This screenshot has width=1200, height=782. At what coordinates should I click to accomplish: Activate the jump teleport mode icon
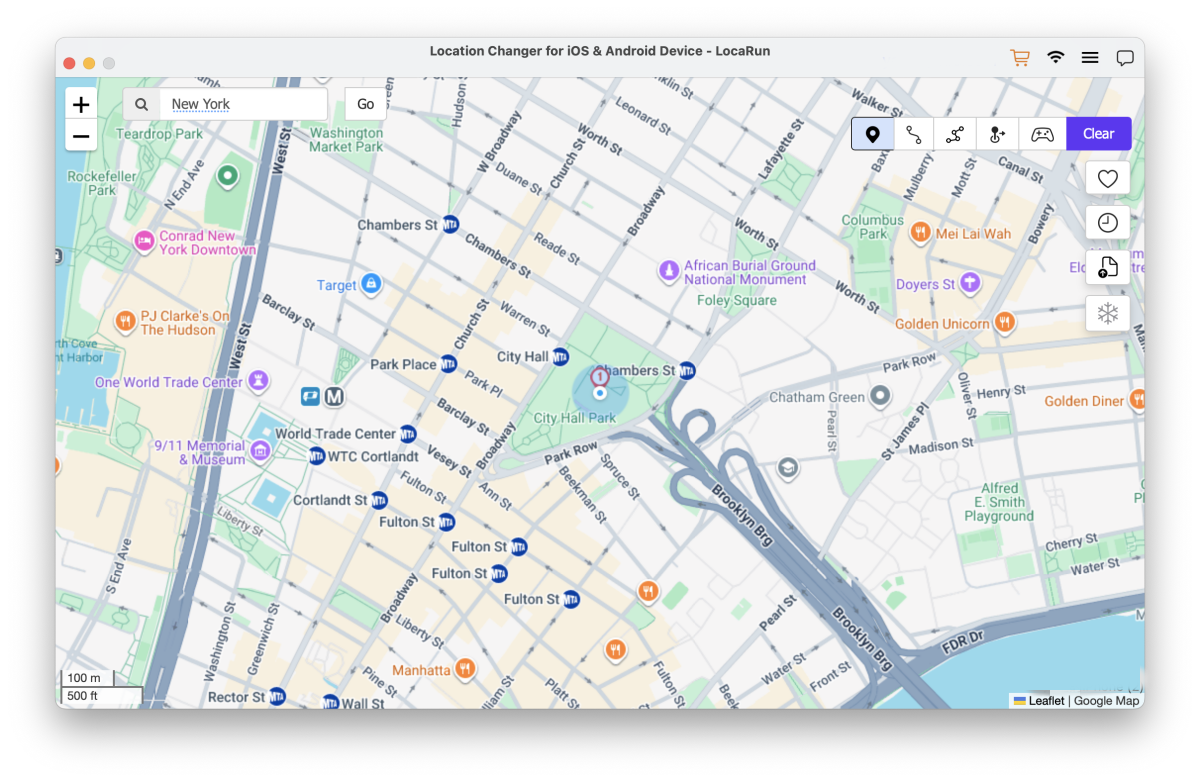(x=997, y=134)
